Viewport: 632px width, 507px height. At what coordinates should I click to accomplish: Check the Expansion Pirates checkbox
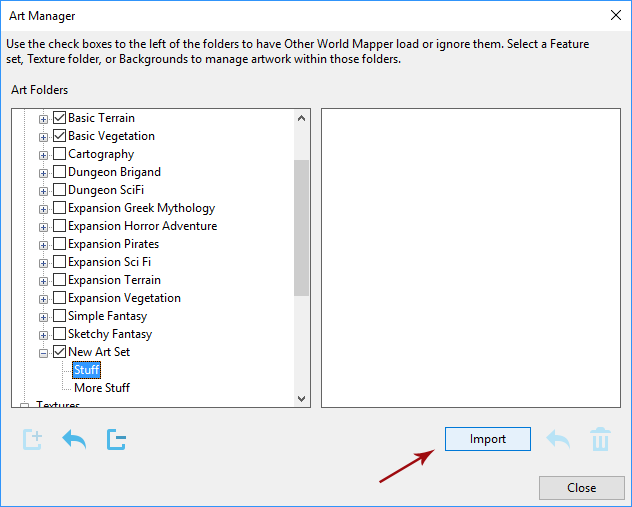59,244
